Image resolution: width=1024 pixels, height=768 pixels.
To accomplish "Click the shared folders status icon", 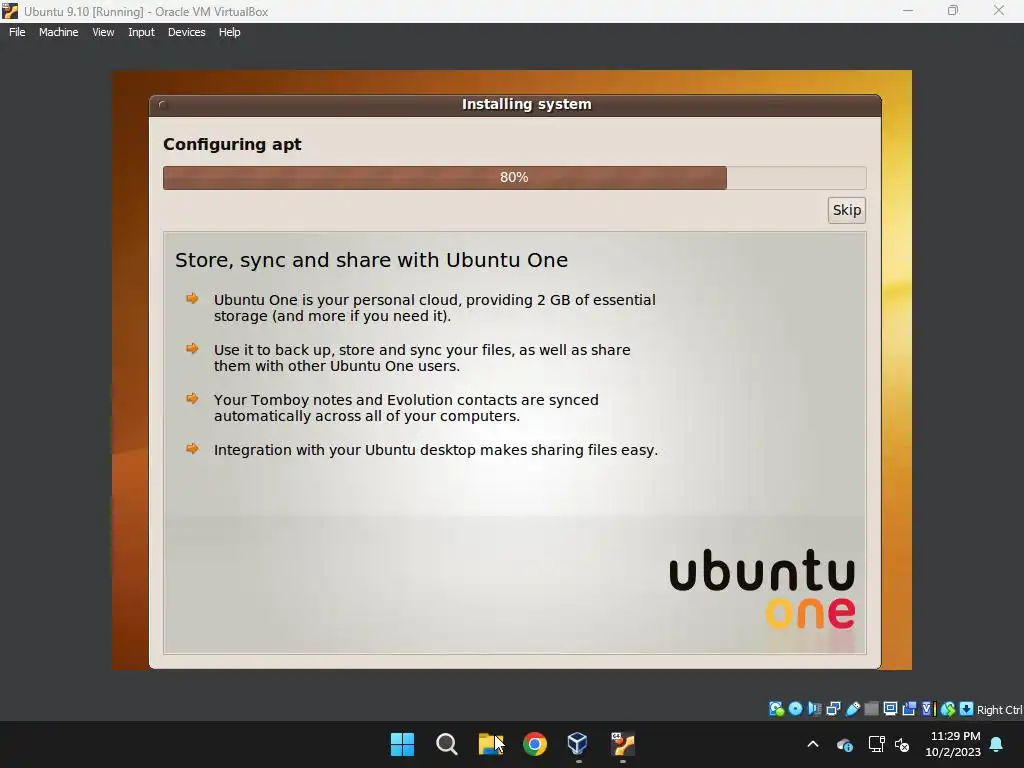I will click(x=871, y=709).
